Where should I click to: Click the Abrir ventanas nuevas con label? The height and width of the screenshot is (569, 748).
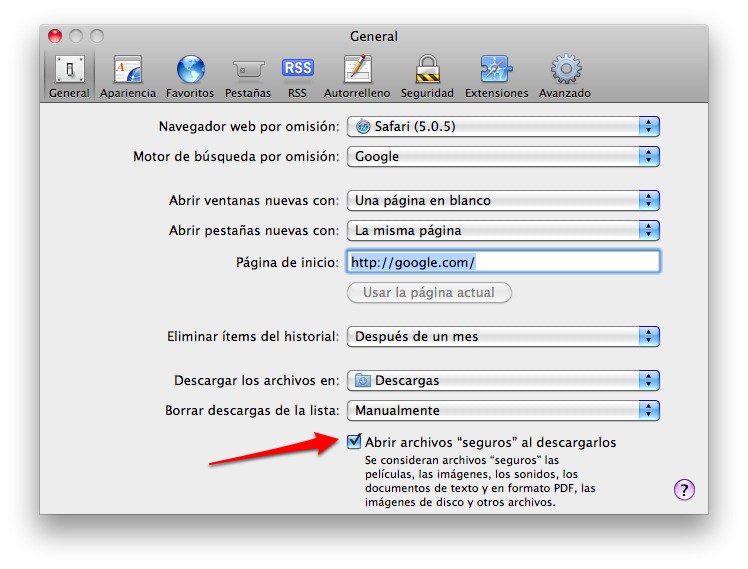(x=254, y=200)
